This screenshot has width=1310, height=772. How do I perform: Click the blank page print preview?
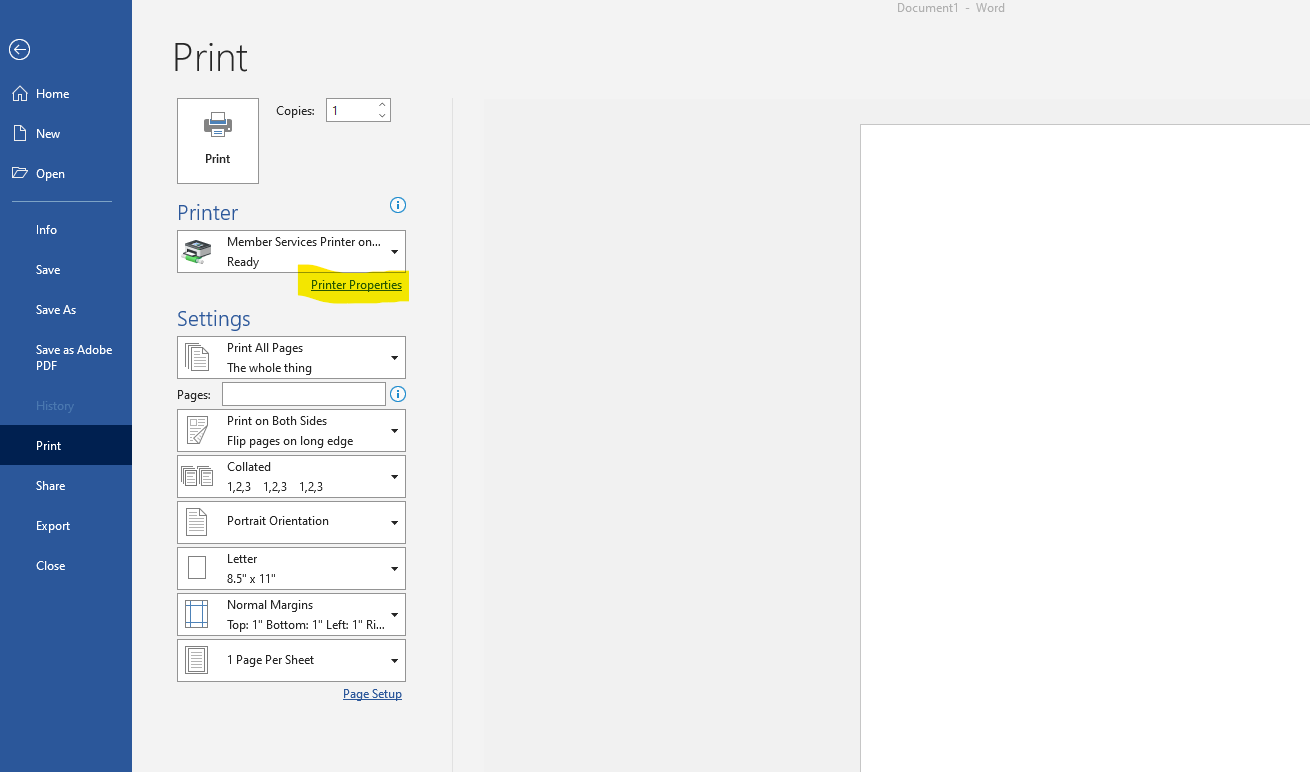[1085, 448]
